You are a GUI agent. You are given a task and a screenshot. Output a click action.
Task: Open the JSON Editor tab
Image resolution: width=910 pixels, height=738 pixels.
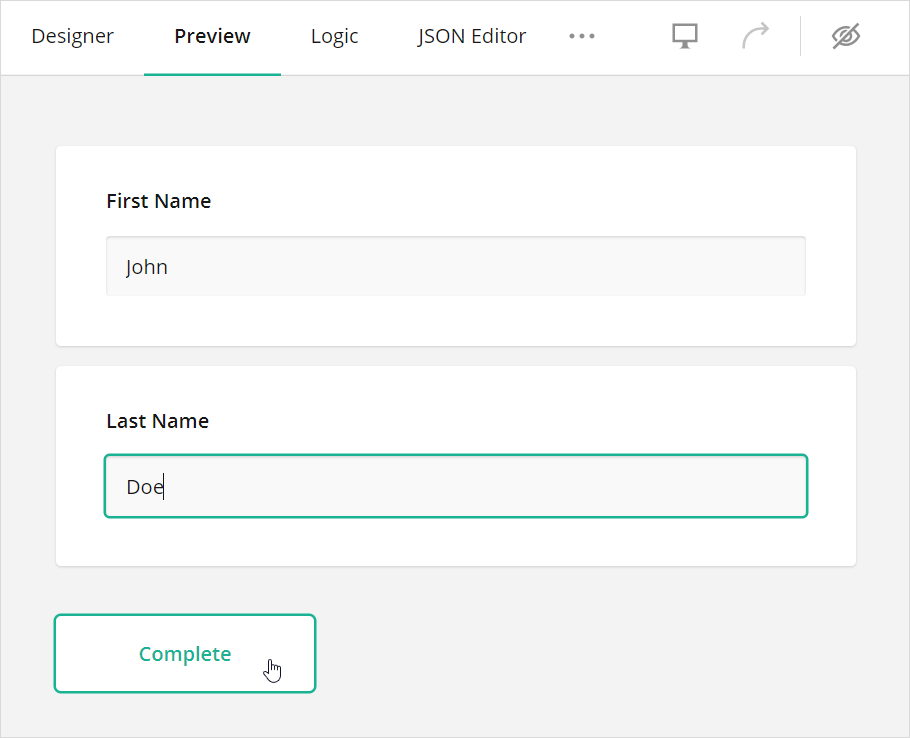[471, 36]
